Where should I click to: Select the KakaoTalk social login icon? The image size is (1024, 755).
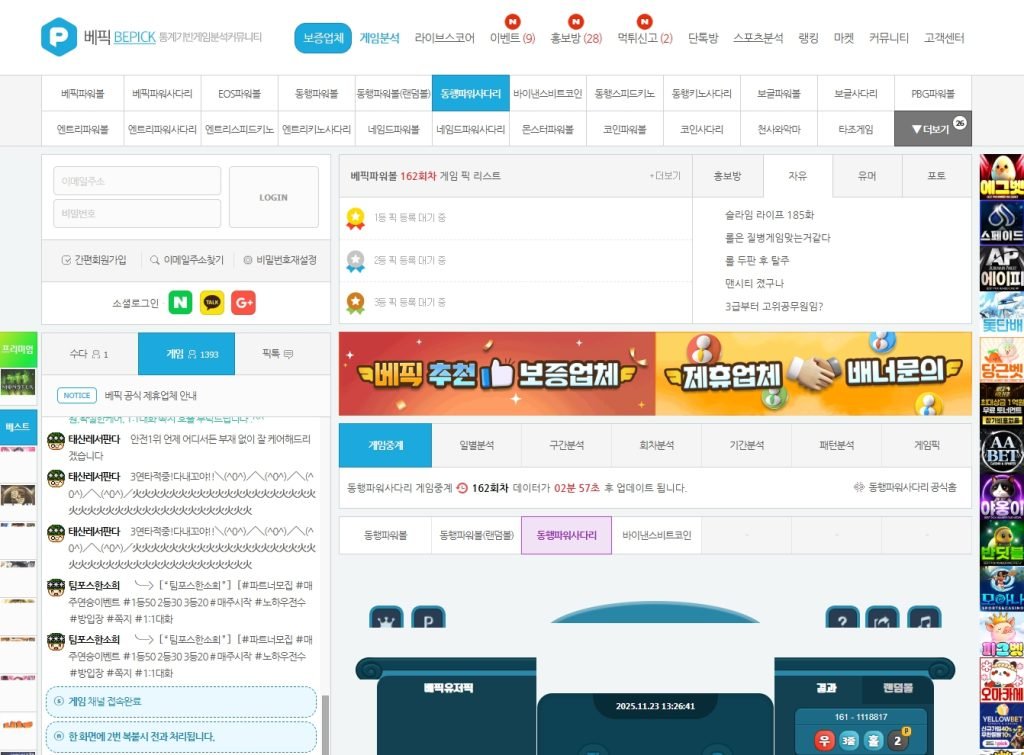tap(211, 301)
